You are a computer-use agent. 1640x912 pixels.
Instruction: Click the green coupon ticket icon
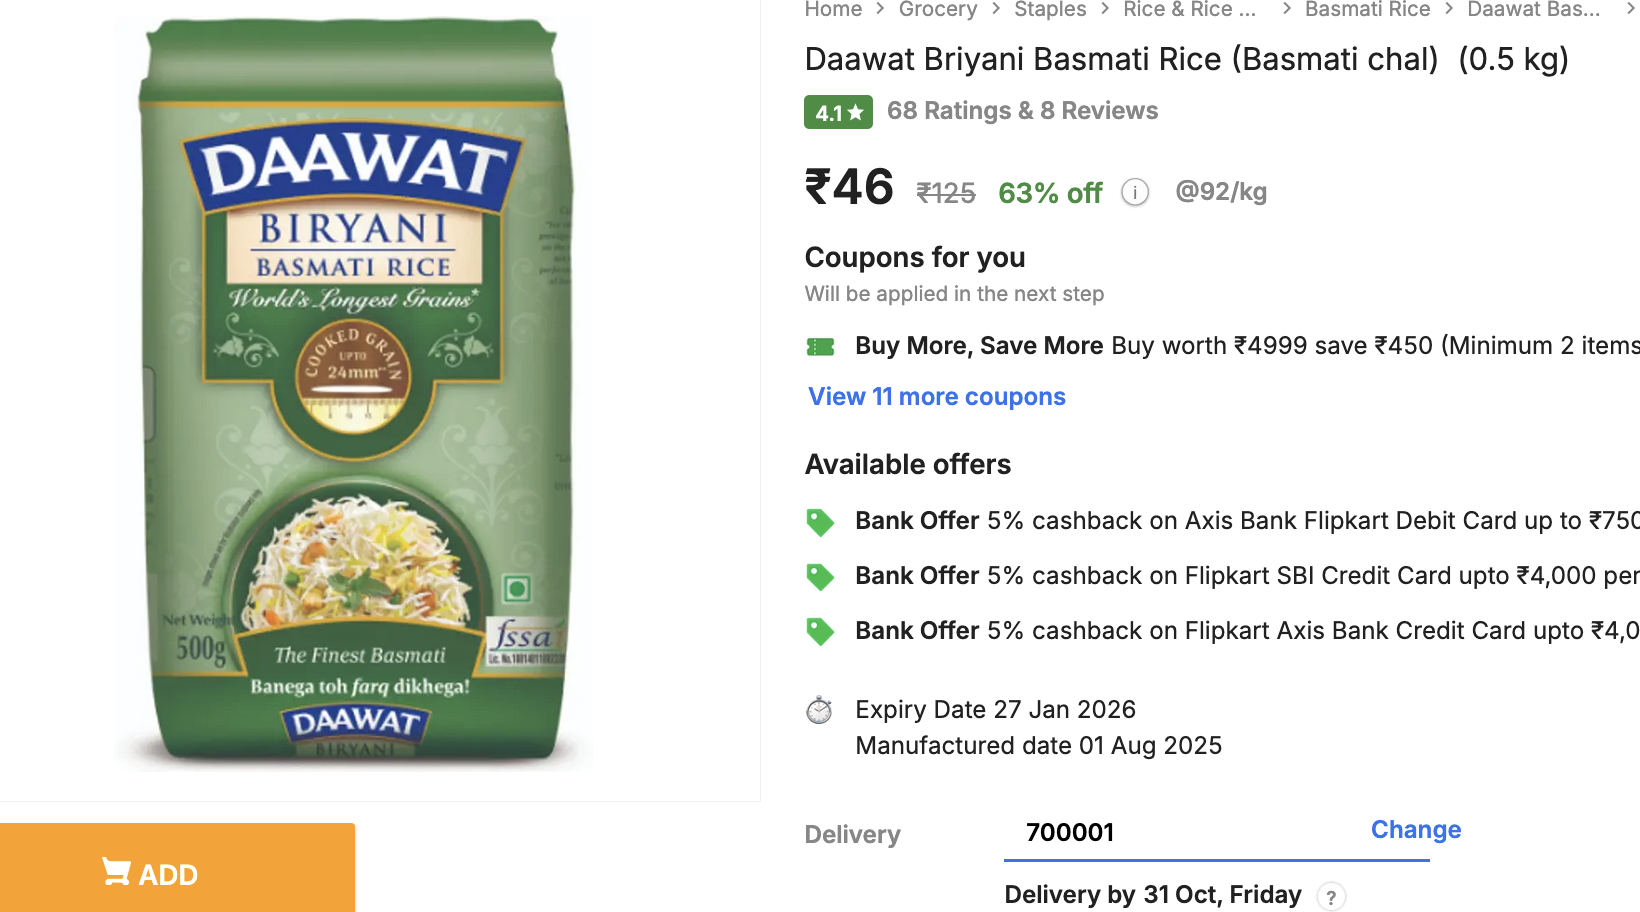[820, 347]
